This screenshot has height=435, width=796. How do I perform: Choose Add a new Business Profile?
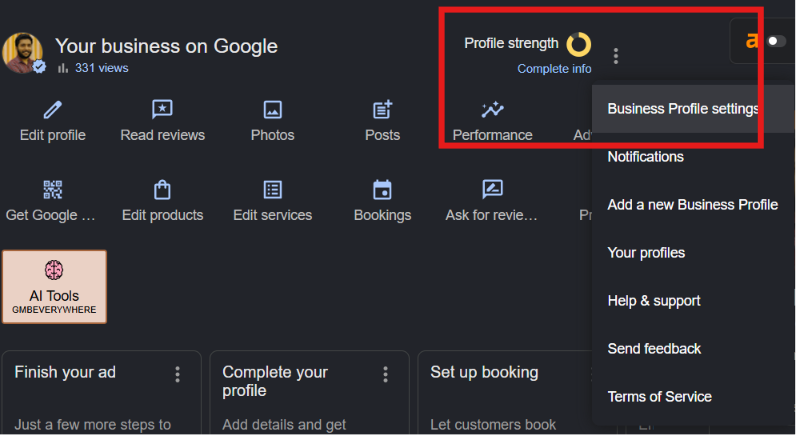point(692,205)
